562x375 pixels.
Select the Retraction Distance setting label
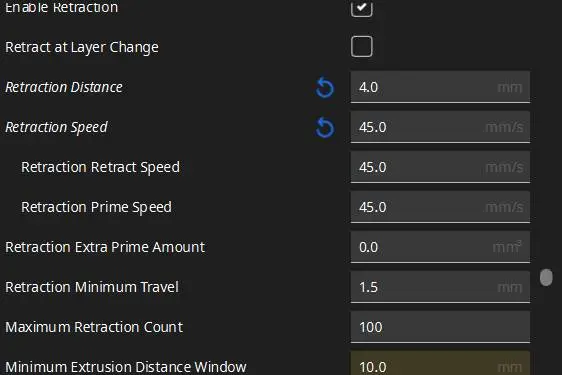coord(64,87)
